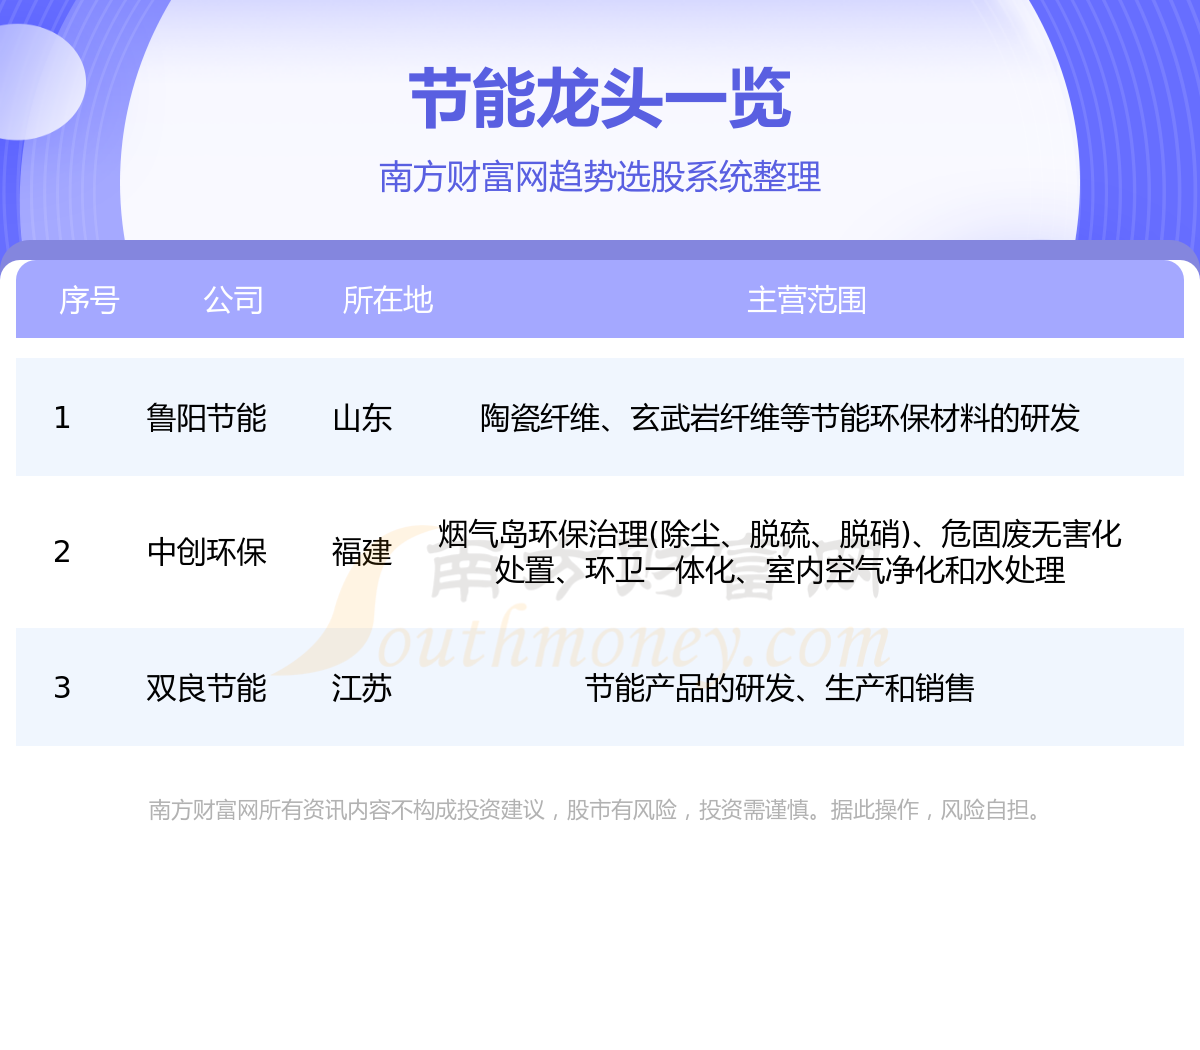Click the 陶瓷纤维 business scope description
Image resolution: width=1200 pixels, height=1050 pixels.
point(780,418)
